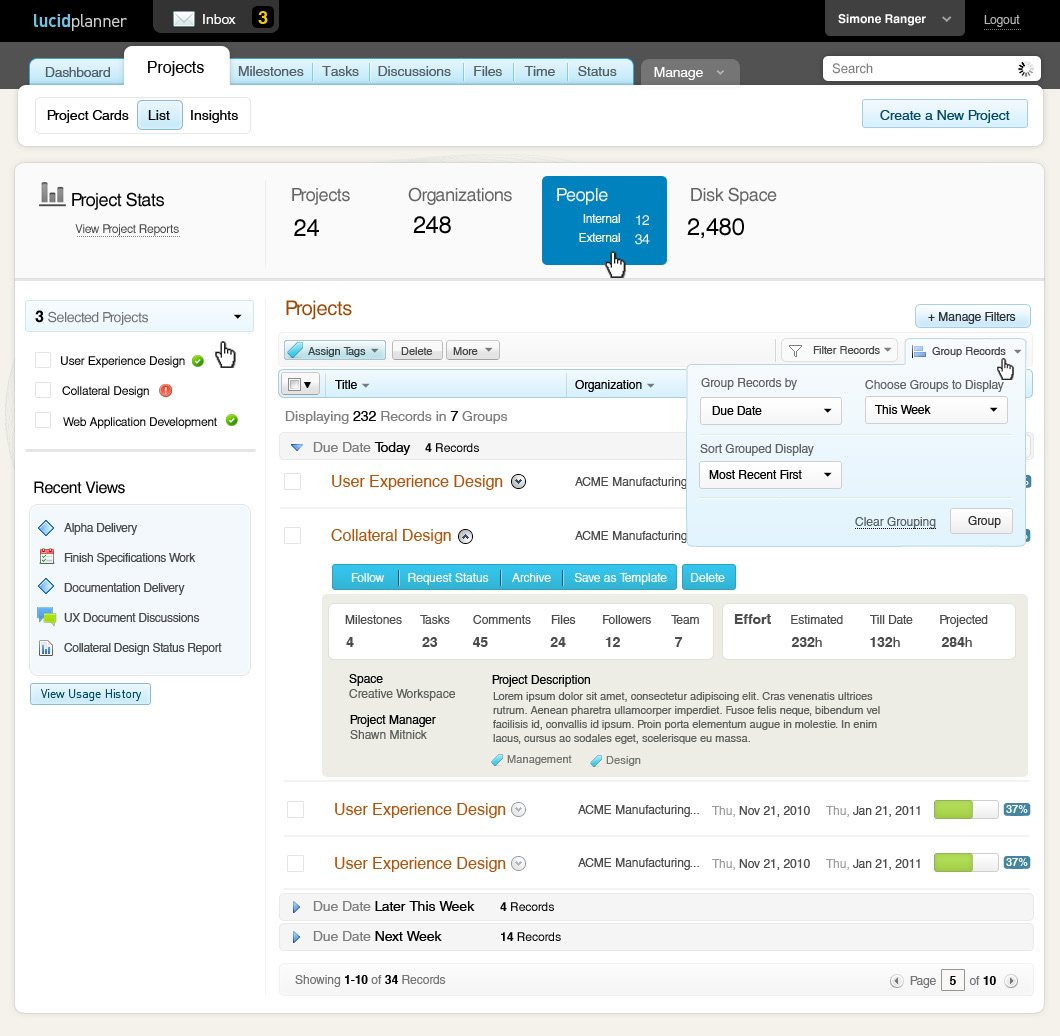Click the Collateral Design Status Report icon
1060x1036 pixels.
tap(46, 648)
